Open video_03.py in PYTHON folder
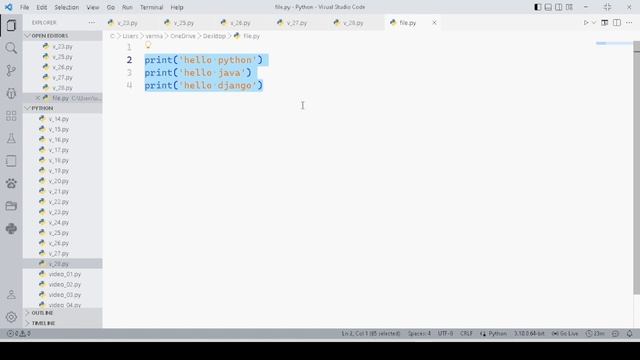 coord(64,295)
